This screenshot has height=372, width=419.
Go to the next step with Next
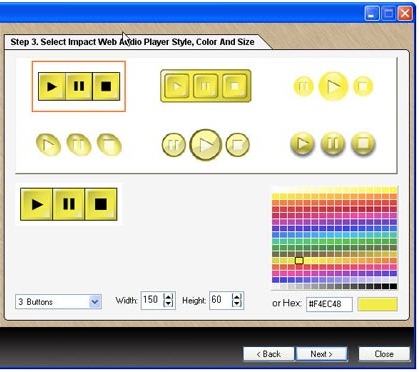point(322,354)
